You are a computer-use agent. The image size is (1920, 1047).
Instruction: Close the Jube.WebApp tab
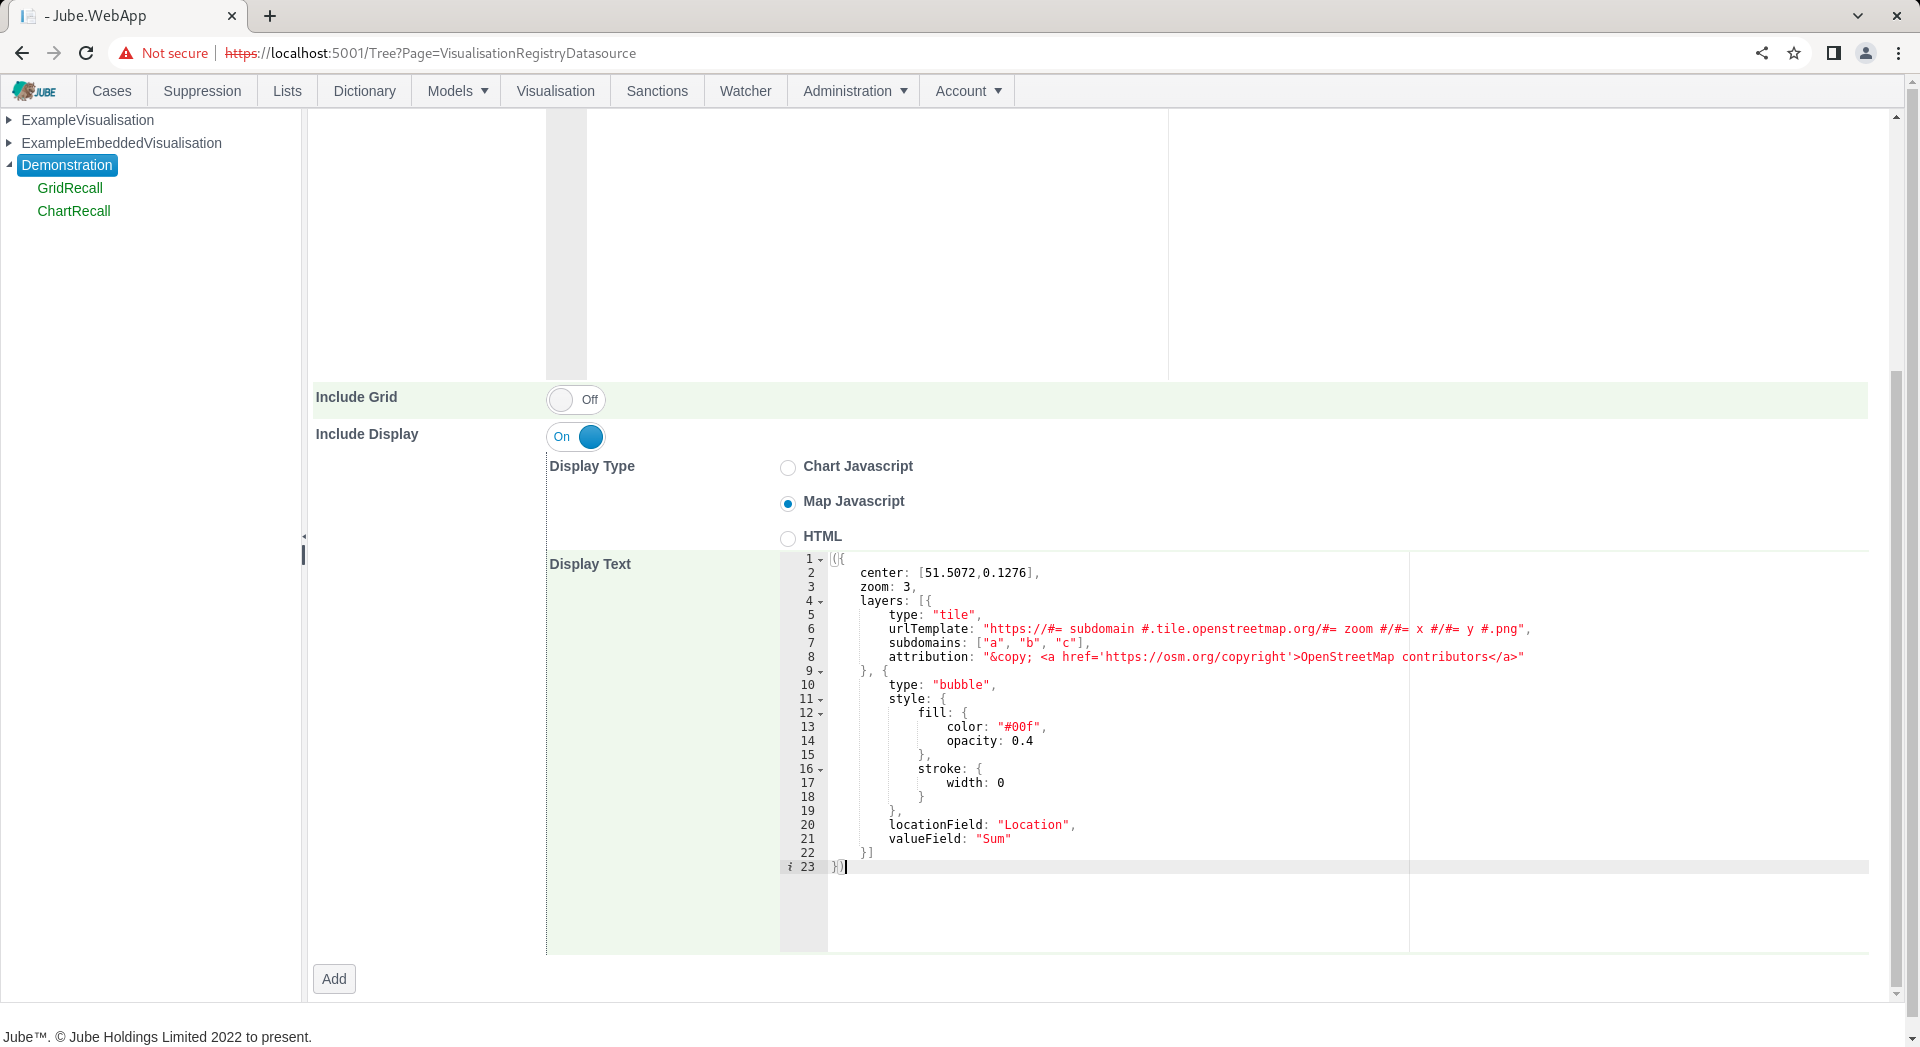click(x=231, y=16)
